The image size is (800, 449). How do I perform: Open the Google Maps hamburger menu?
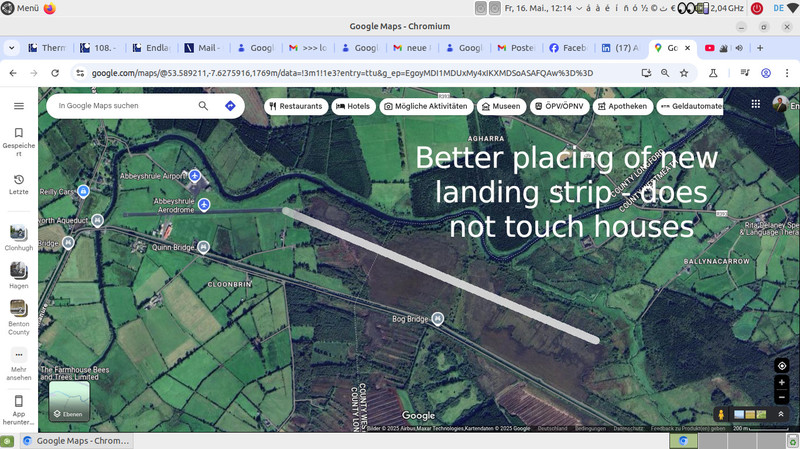18,106
